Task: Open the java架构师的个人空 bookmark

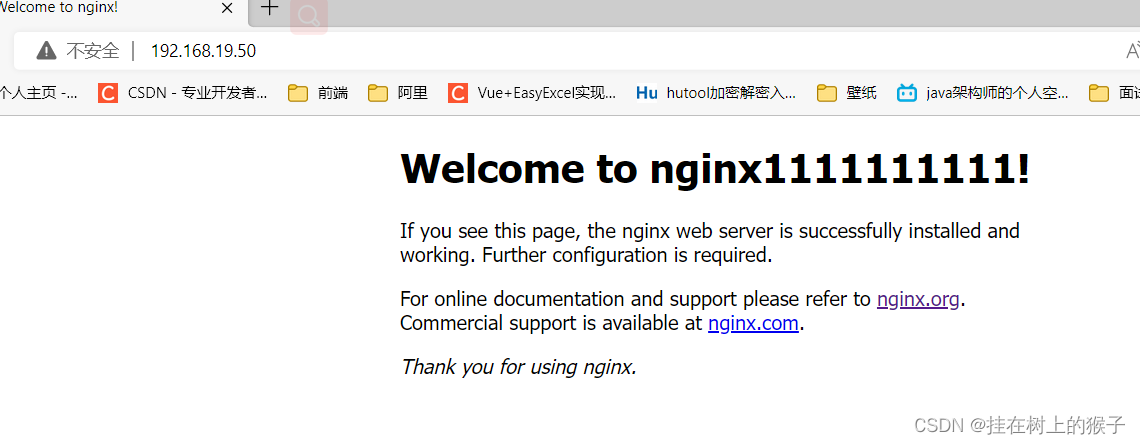Action: (x=983, y=93)
